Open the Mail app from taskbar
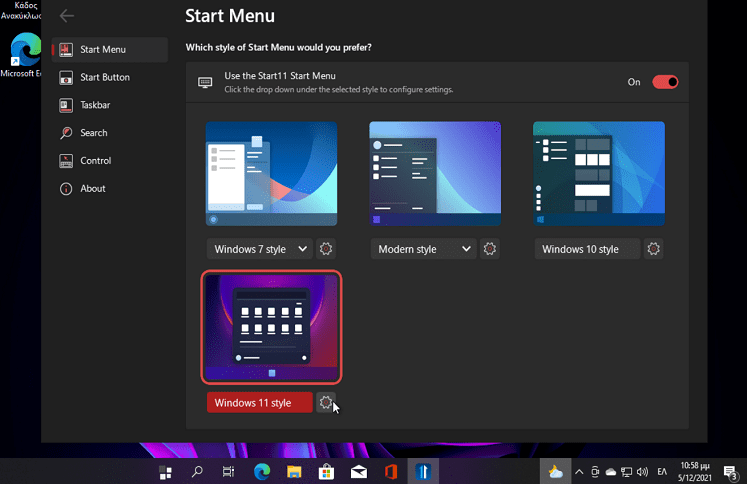 click(359, 472)
